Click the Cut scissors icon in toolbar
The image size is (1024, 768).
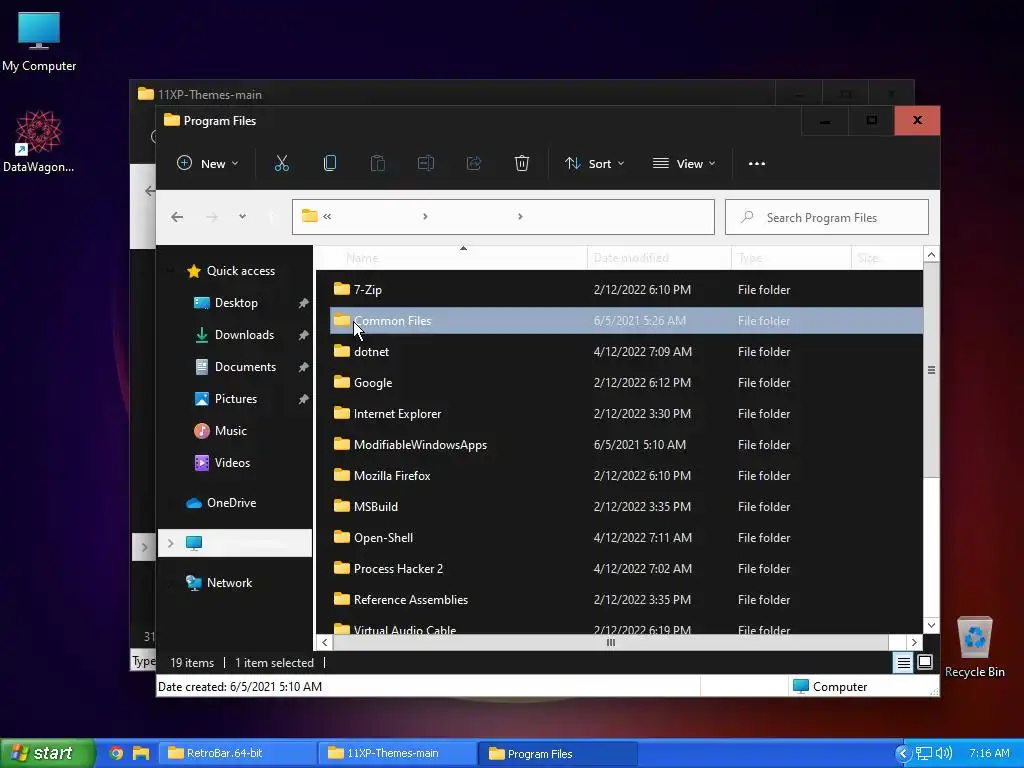point(281,163)
